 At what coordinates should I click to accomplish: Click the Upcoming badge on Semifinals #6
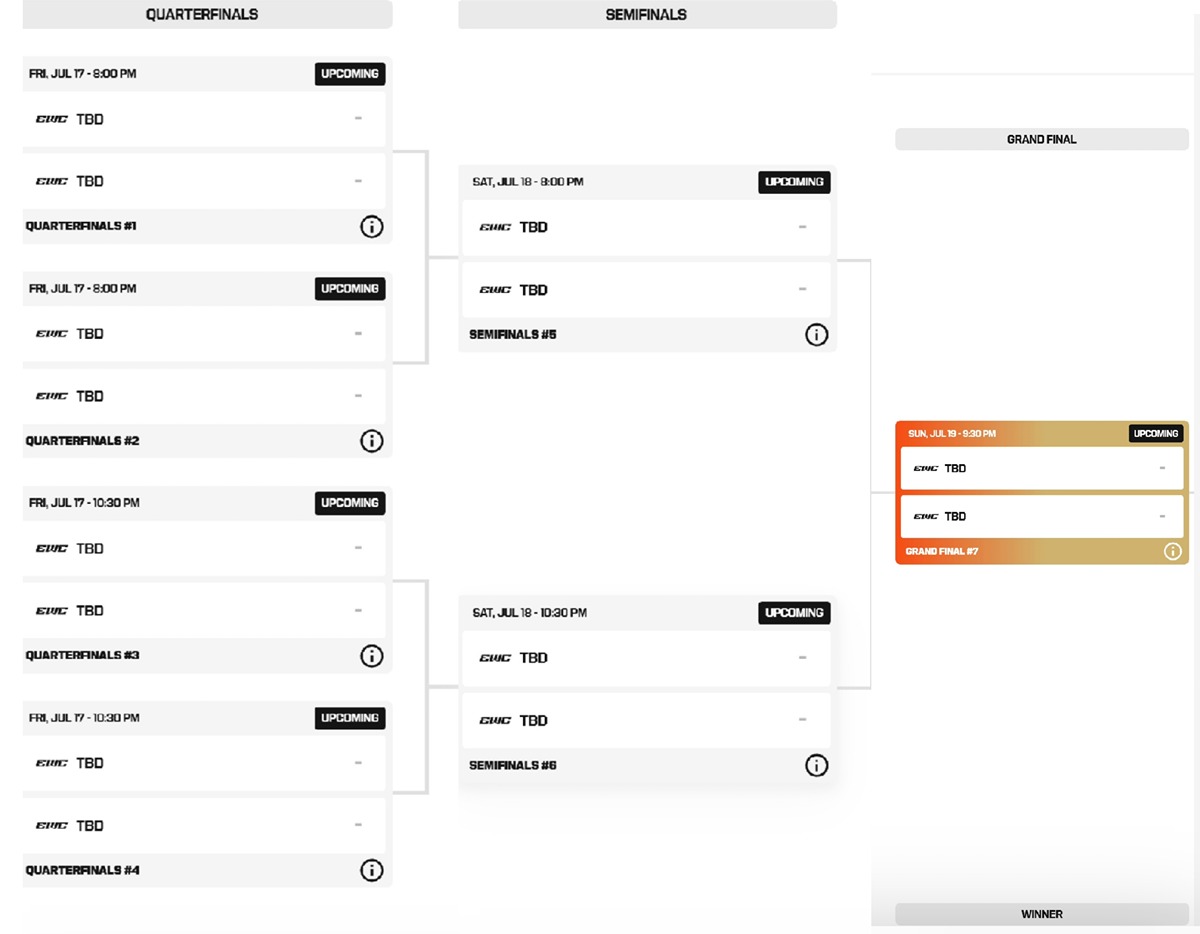point(794,613)
